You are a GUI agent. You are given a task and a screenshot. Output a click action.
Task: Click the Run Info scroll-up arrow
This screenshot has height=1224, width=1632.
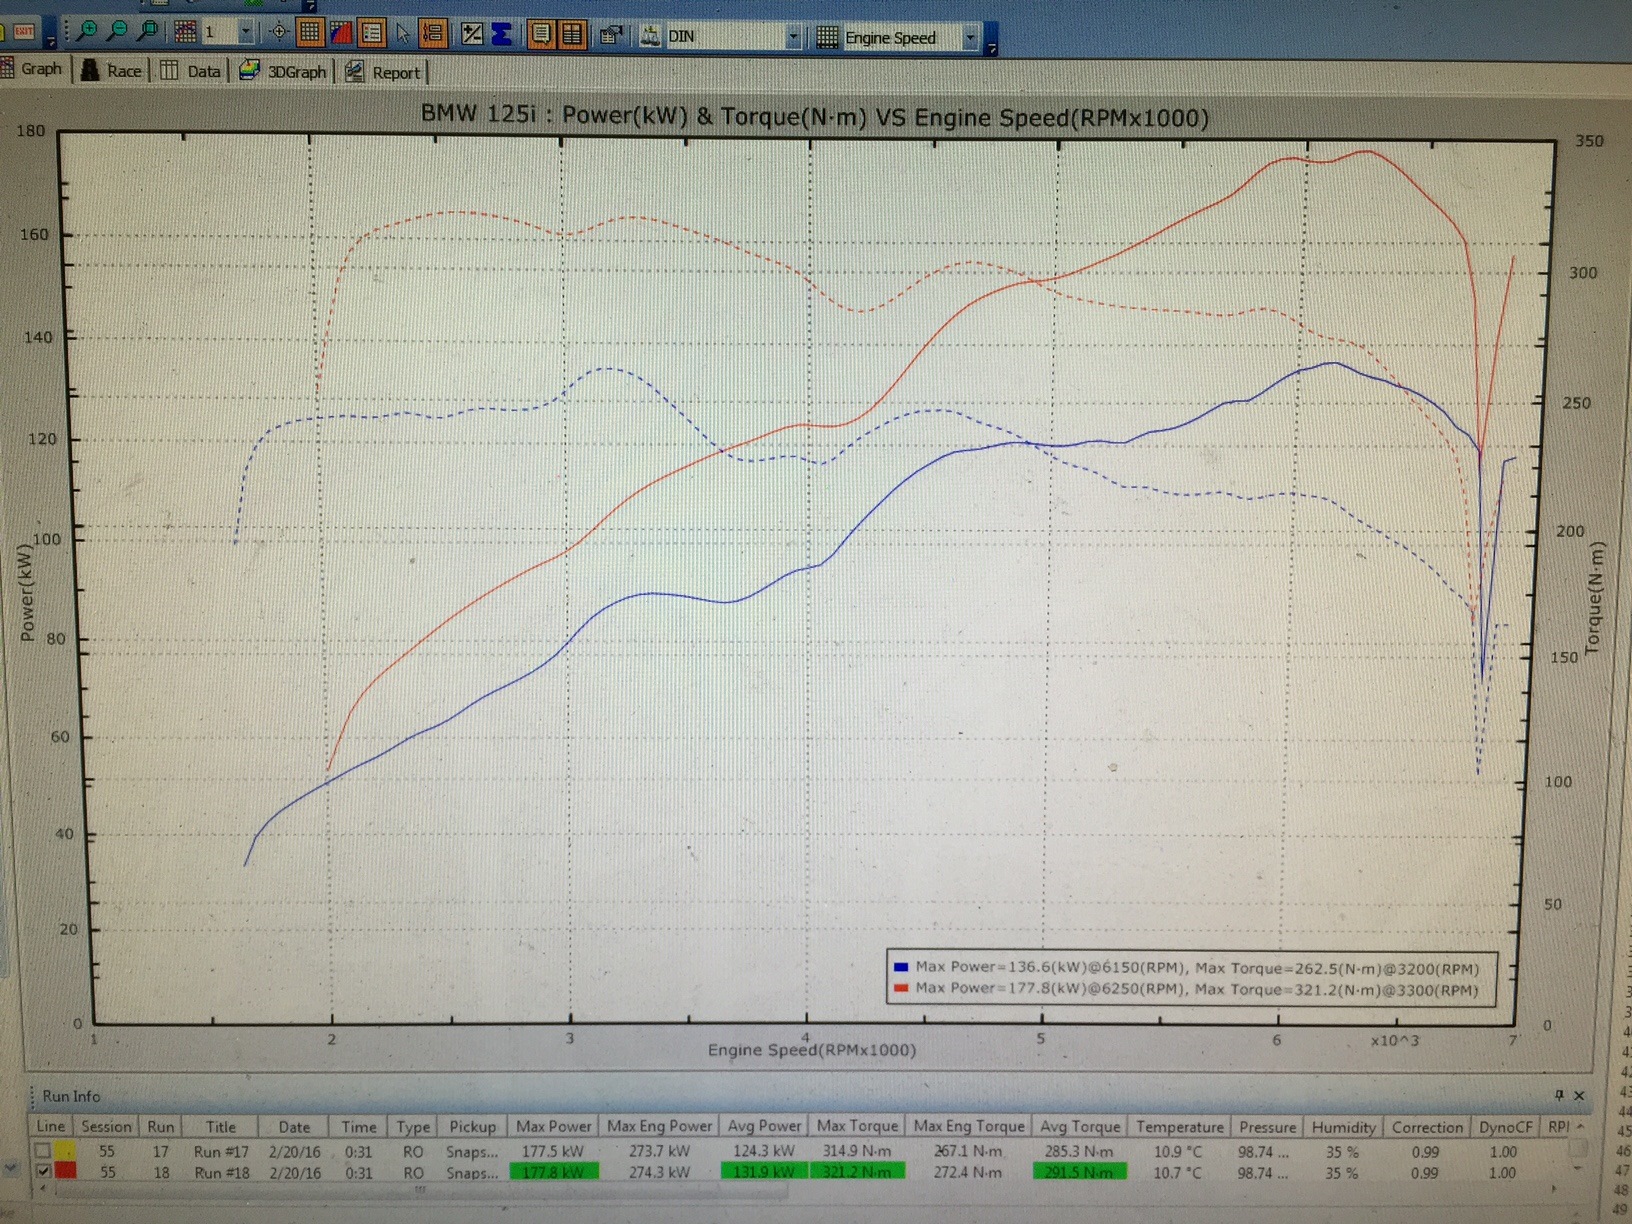(x=1581, y=1127)
